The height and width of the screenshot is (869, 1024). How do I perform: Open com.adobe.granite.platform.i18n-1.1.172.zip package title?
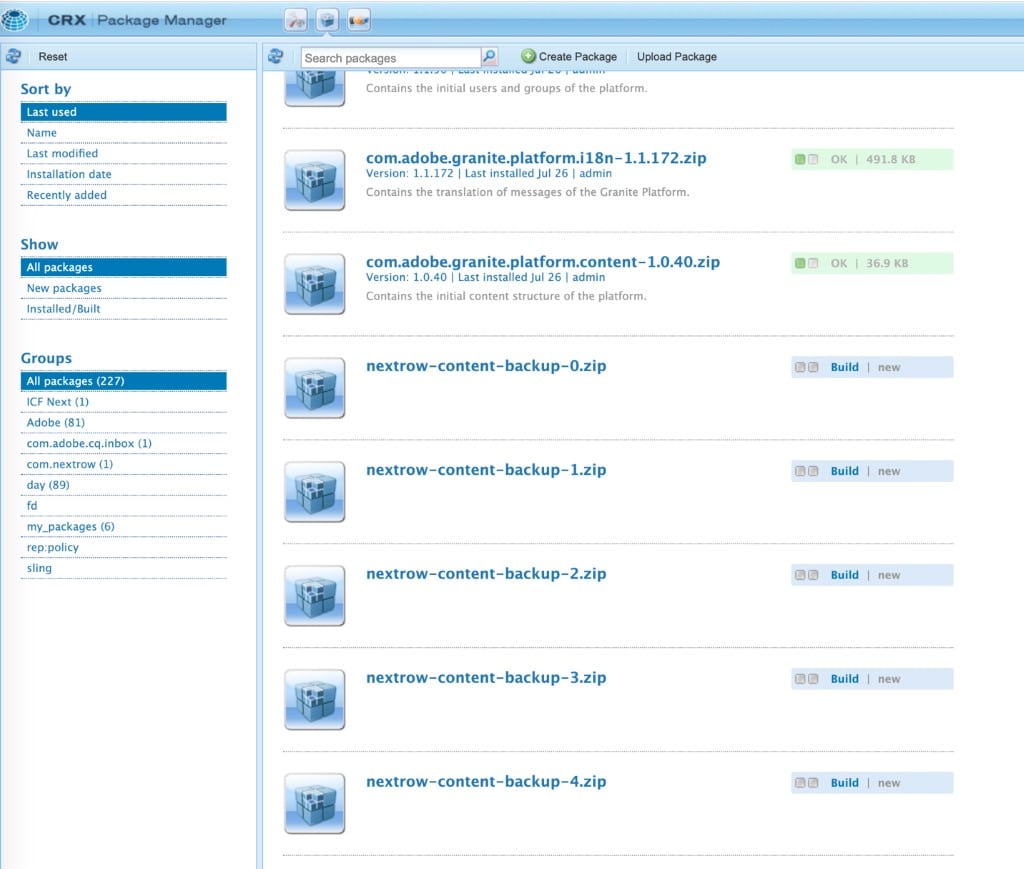536,158
